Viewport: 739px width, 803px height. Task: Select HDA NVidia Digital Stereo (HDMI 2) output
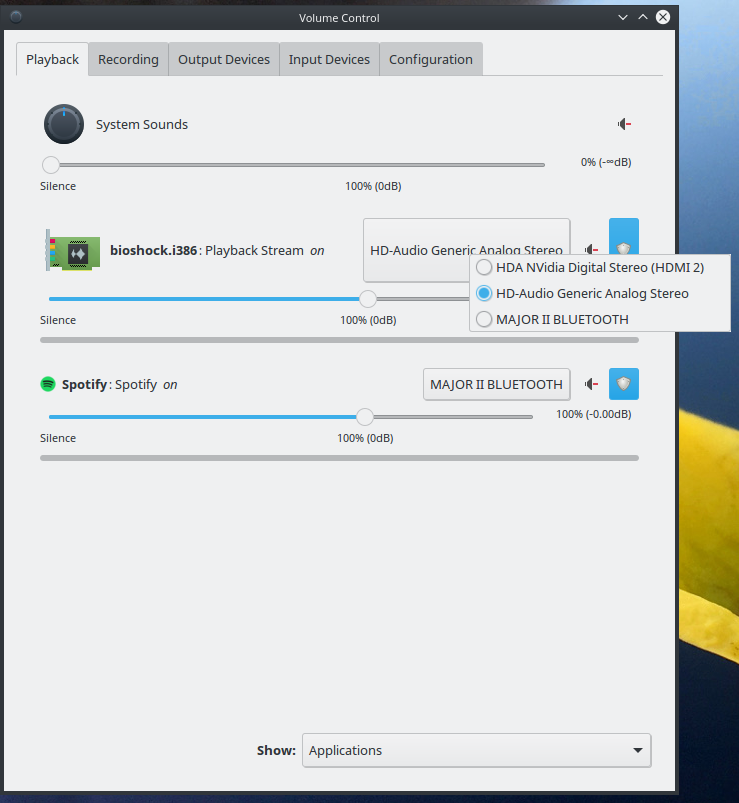pyautogui.click(x=600, y=267)
